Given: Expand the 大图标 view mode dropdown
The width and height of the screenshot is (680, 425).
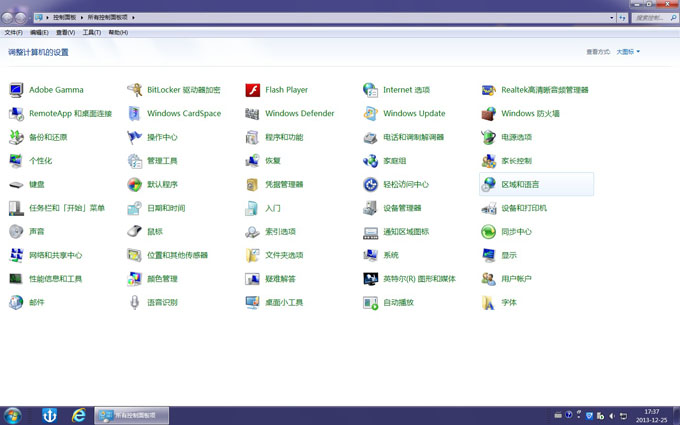Looking at the screenshot, I should pyautogui.click(x=628, y=52).
